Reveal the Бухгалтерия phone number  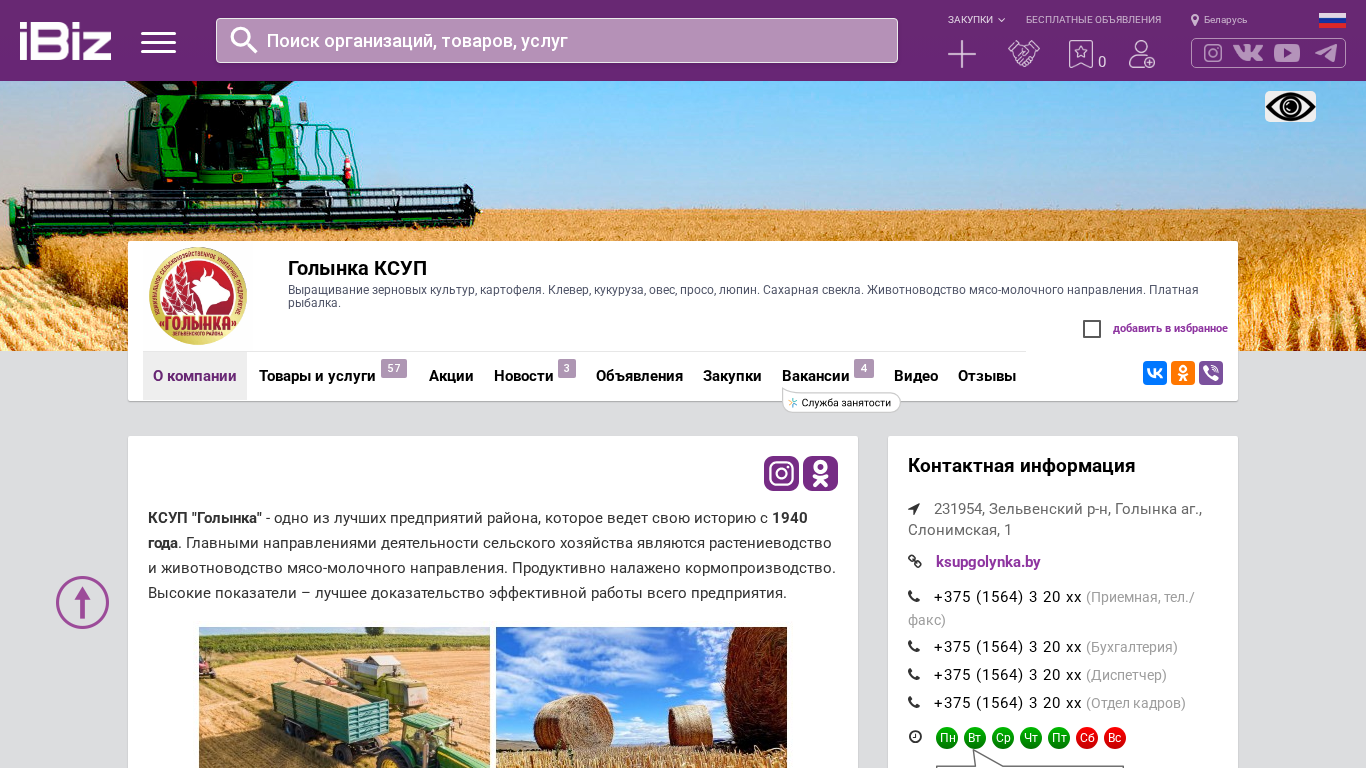coord(1008,647)
